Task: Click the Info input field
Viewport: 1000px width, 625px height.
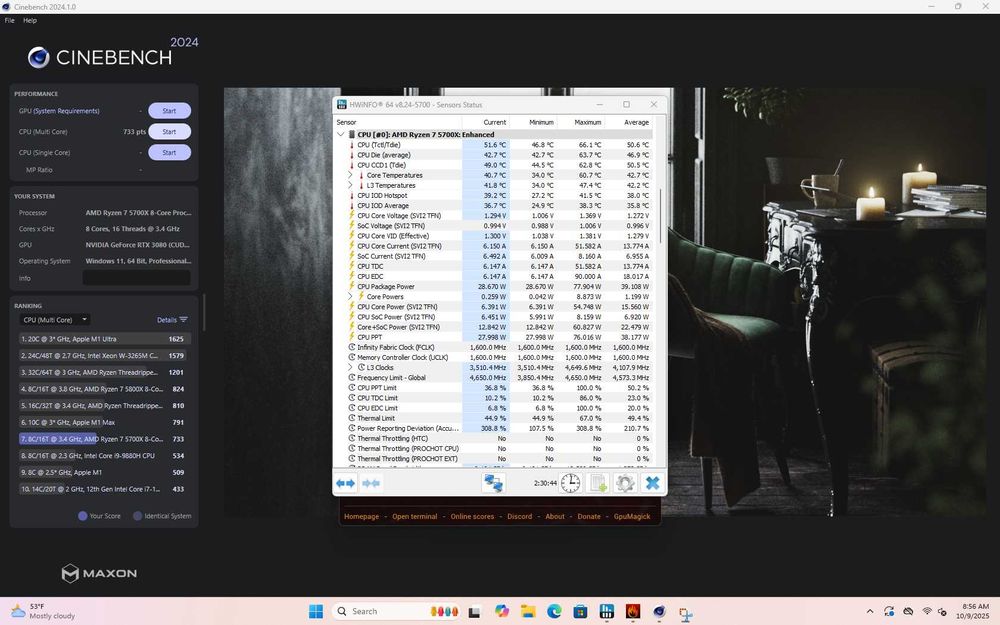Action: coord(136,278)
